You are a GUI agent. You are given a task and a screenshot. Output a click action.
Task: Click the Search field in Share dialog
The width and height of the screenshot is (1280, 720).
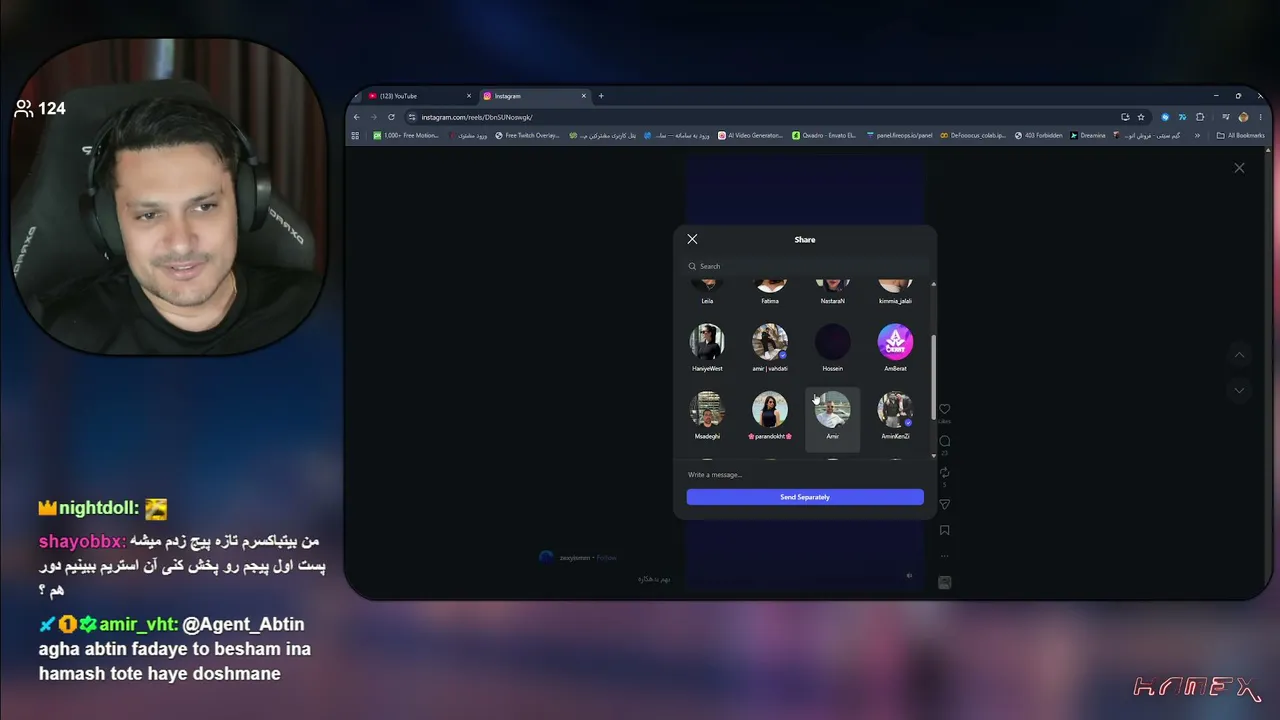tap(805, 266)
